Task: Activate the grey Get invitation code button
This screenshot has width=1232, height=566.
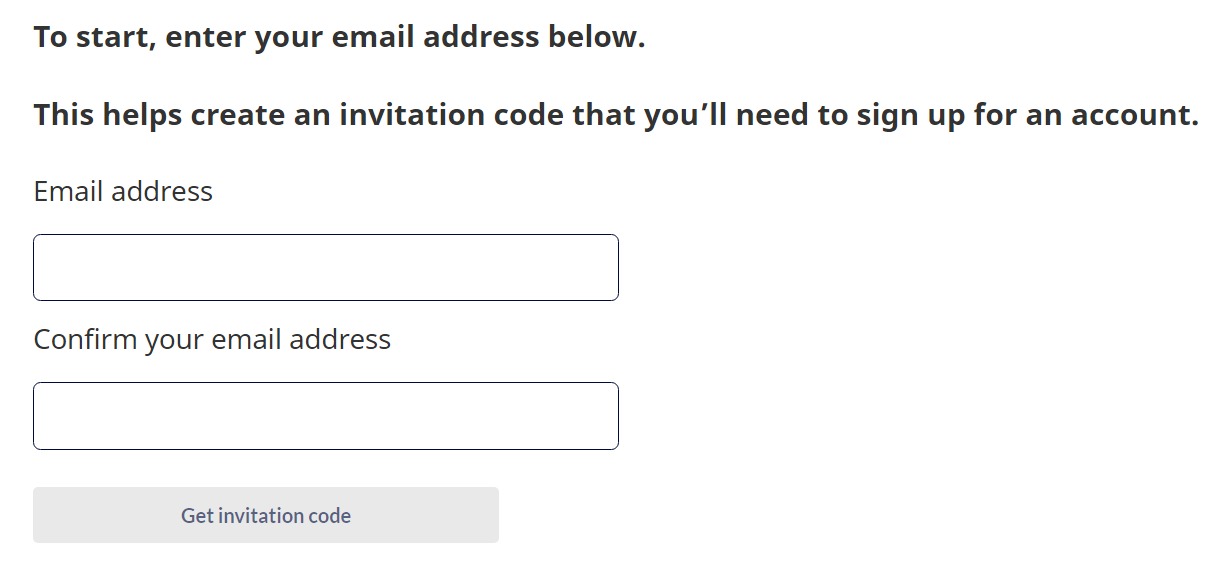Action: pyautogui.click(x=265, y=515)
